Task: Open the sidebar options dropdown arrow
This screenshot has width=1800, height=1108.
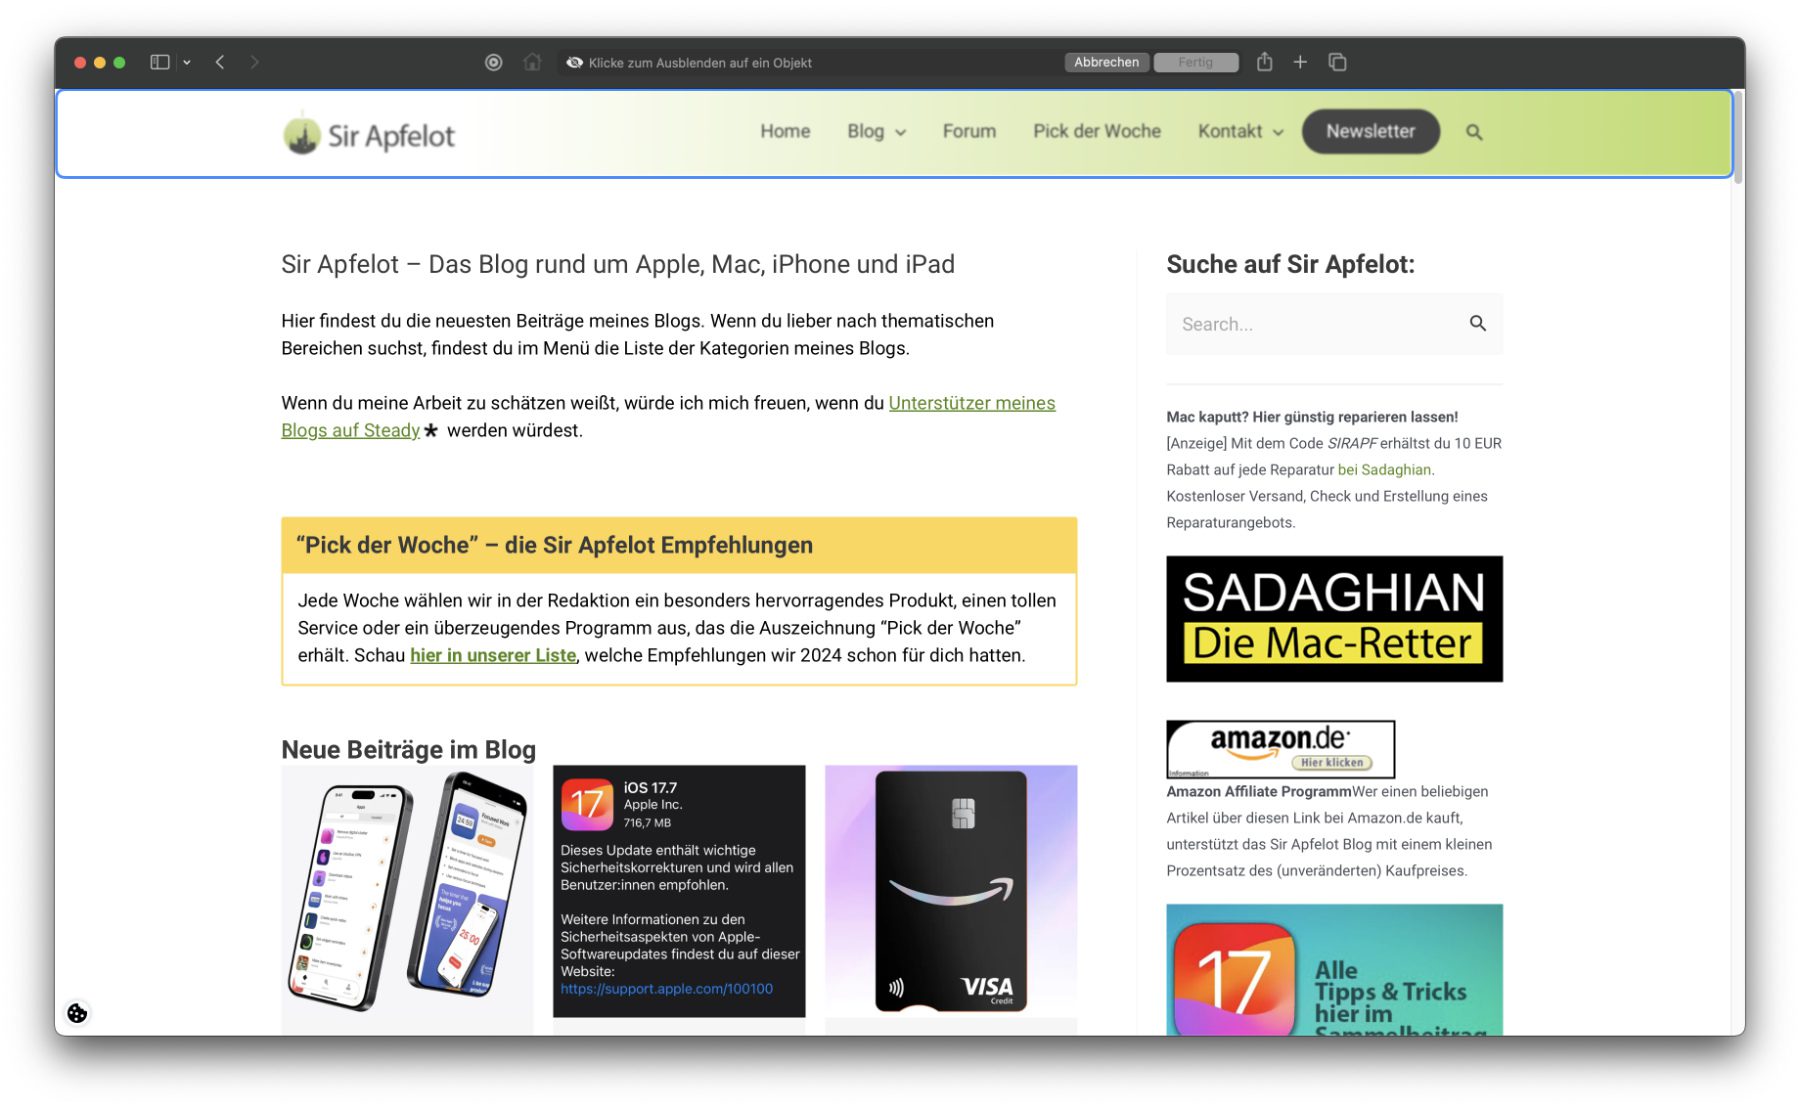Action: [187, 62]
